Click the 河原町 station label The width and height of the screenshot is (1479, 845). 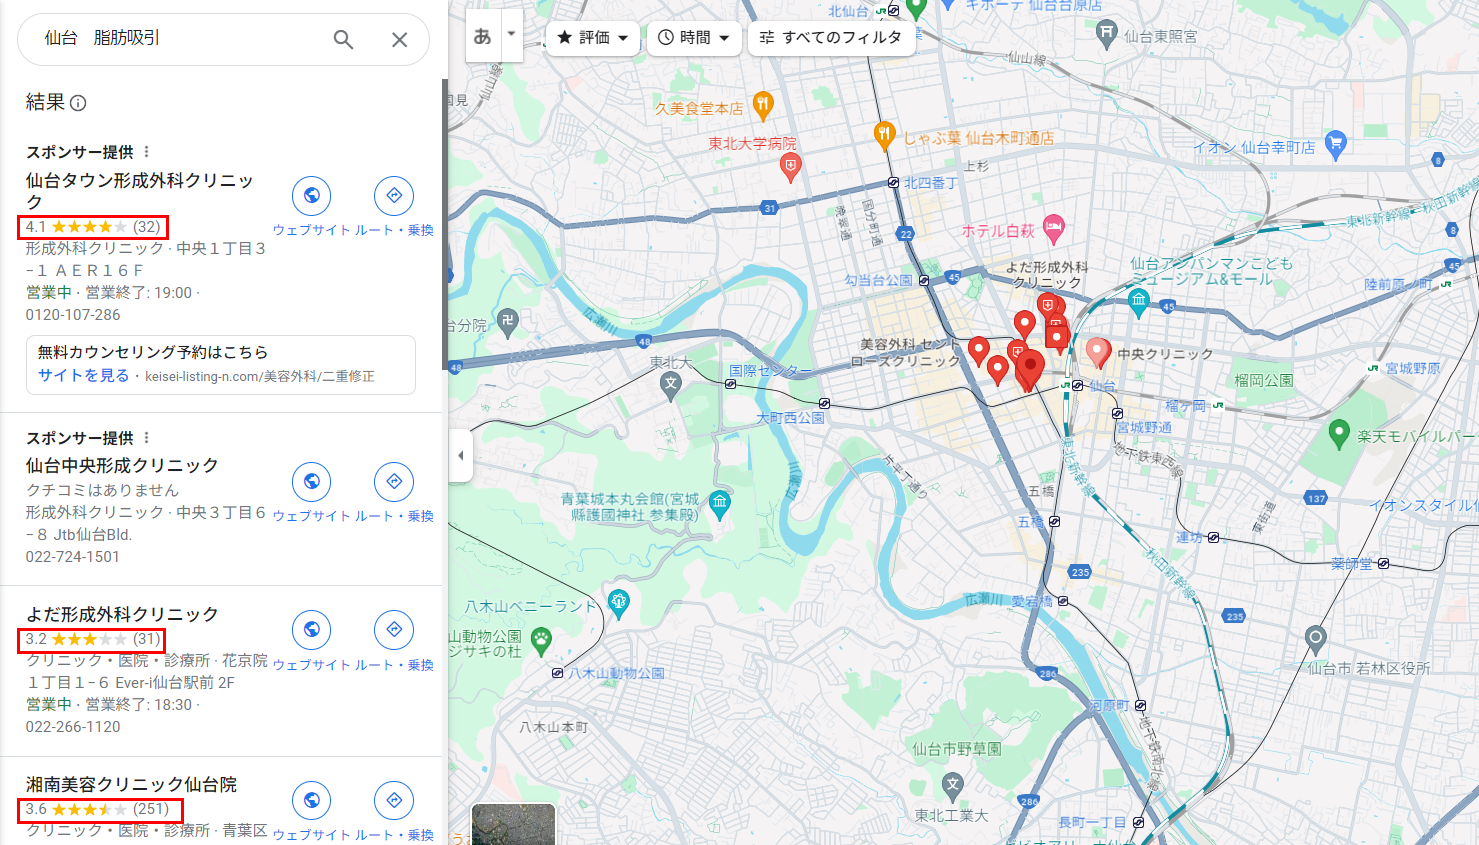[1109, 705]
